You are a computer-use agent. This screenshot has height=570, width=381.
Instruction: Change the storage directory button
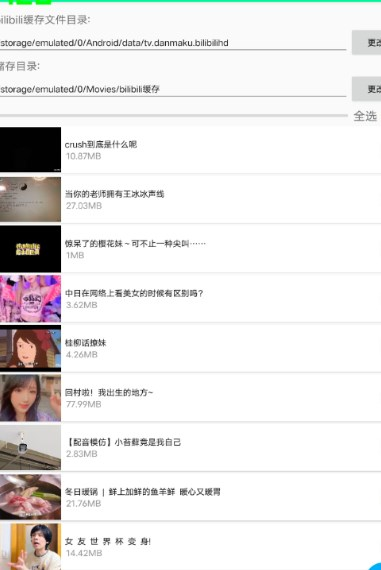(366, 89)
